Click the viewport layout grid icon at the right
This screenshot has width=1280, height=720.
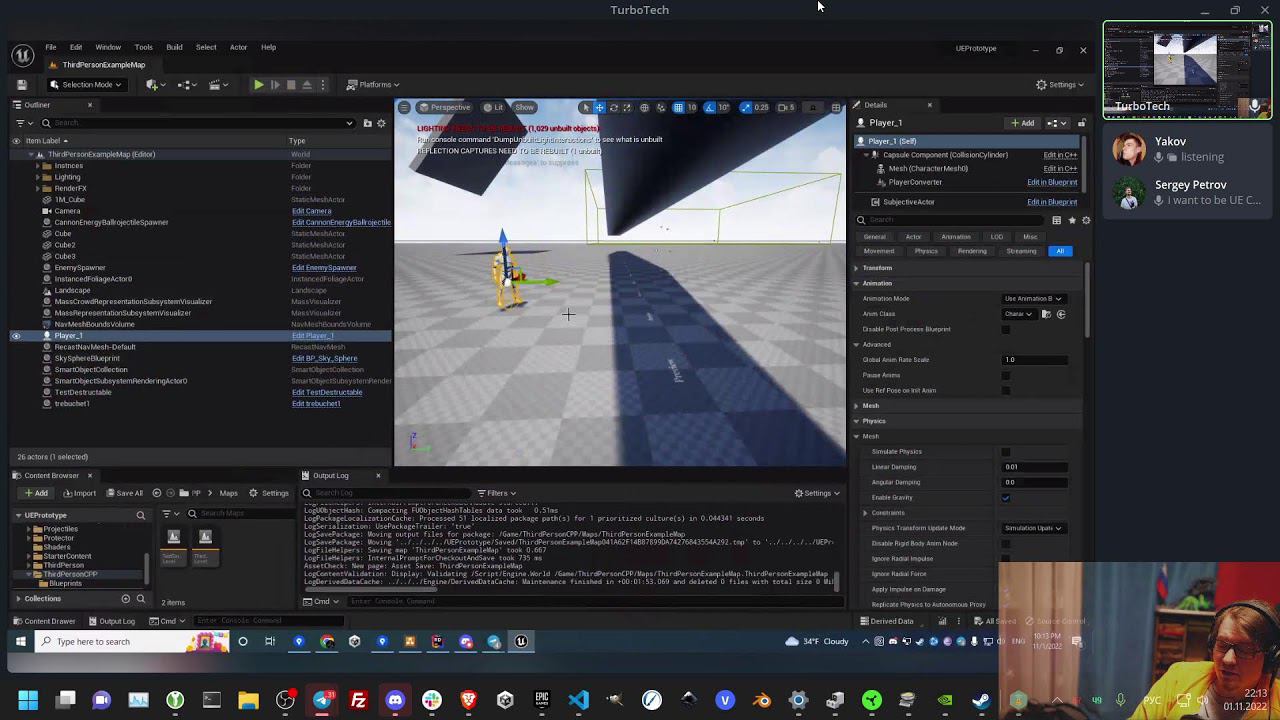point(836,107)
